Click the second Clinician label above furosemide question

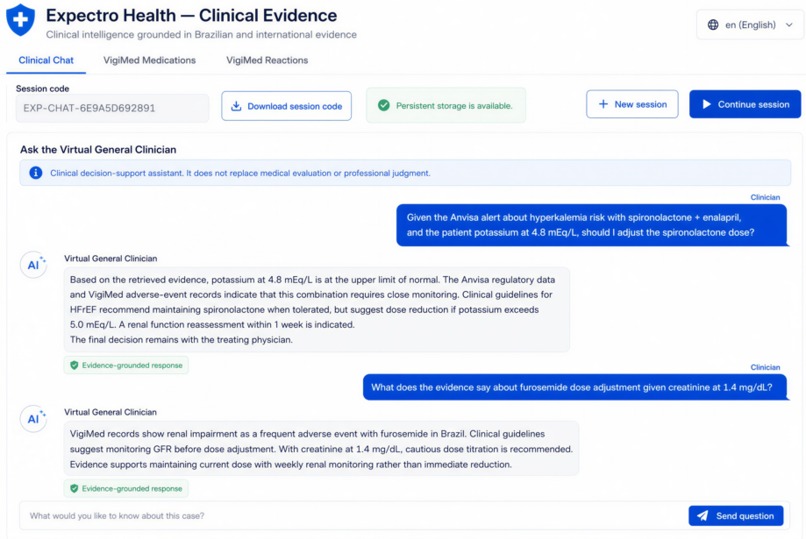tap(765, 367)
